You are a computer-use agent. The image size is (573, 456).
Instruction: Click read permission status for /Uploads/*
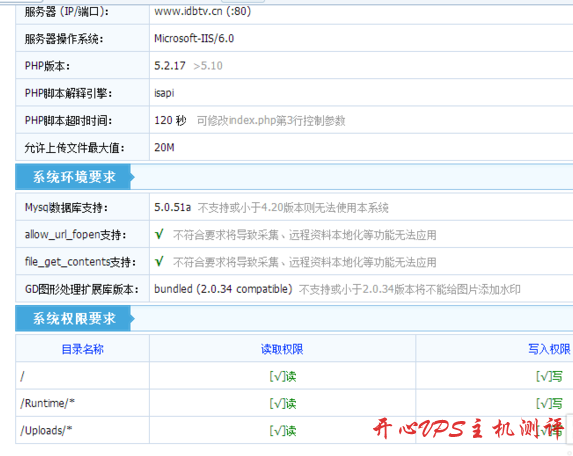[282, 431]
